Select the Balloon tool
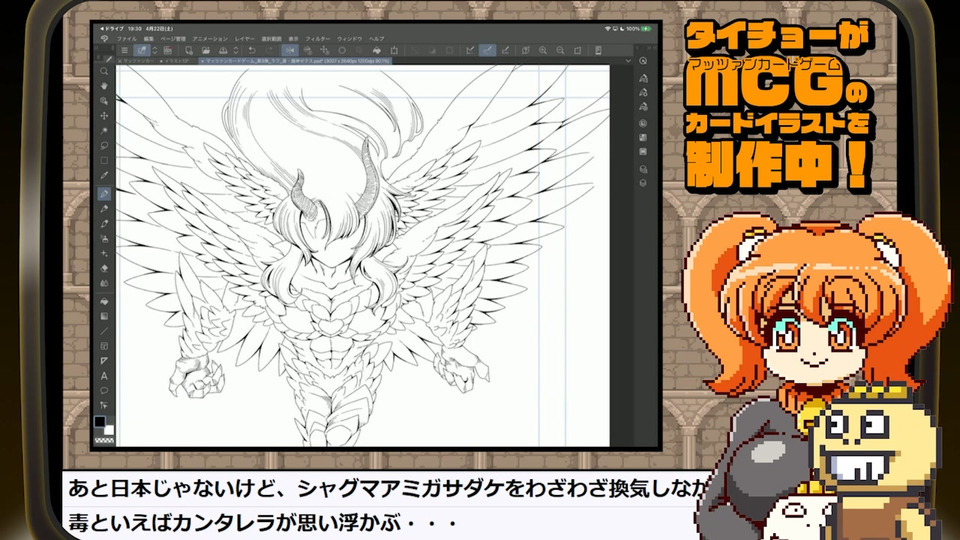Image resolution: width=960 pixels, height=540 pixels. pyautogui.click(x=104, y=390)
